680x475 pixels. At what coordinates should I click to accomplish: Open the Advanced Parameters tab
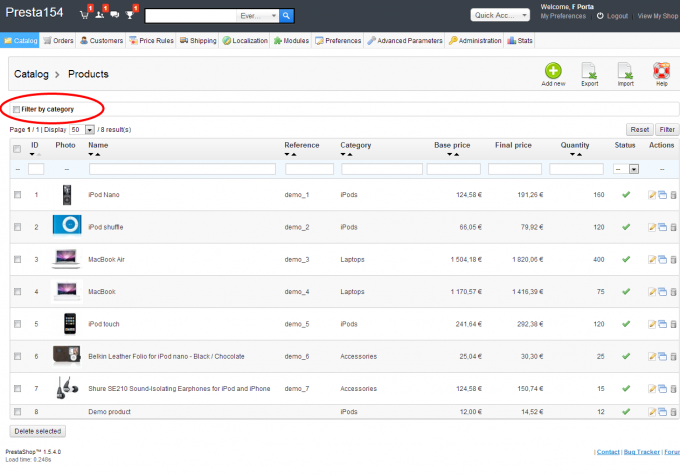pyautogui.click(x=405, y=41)
